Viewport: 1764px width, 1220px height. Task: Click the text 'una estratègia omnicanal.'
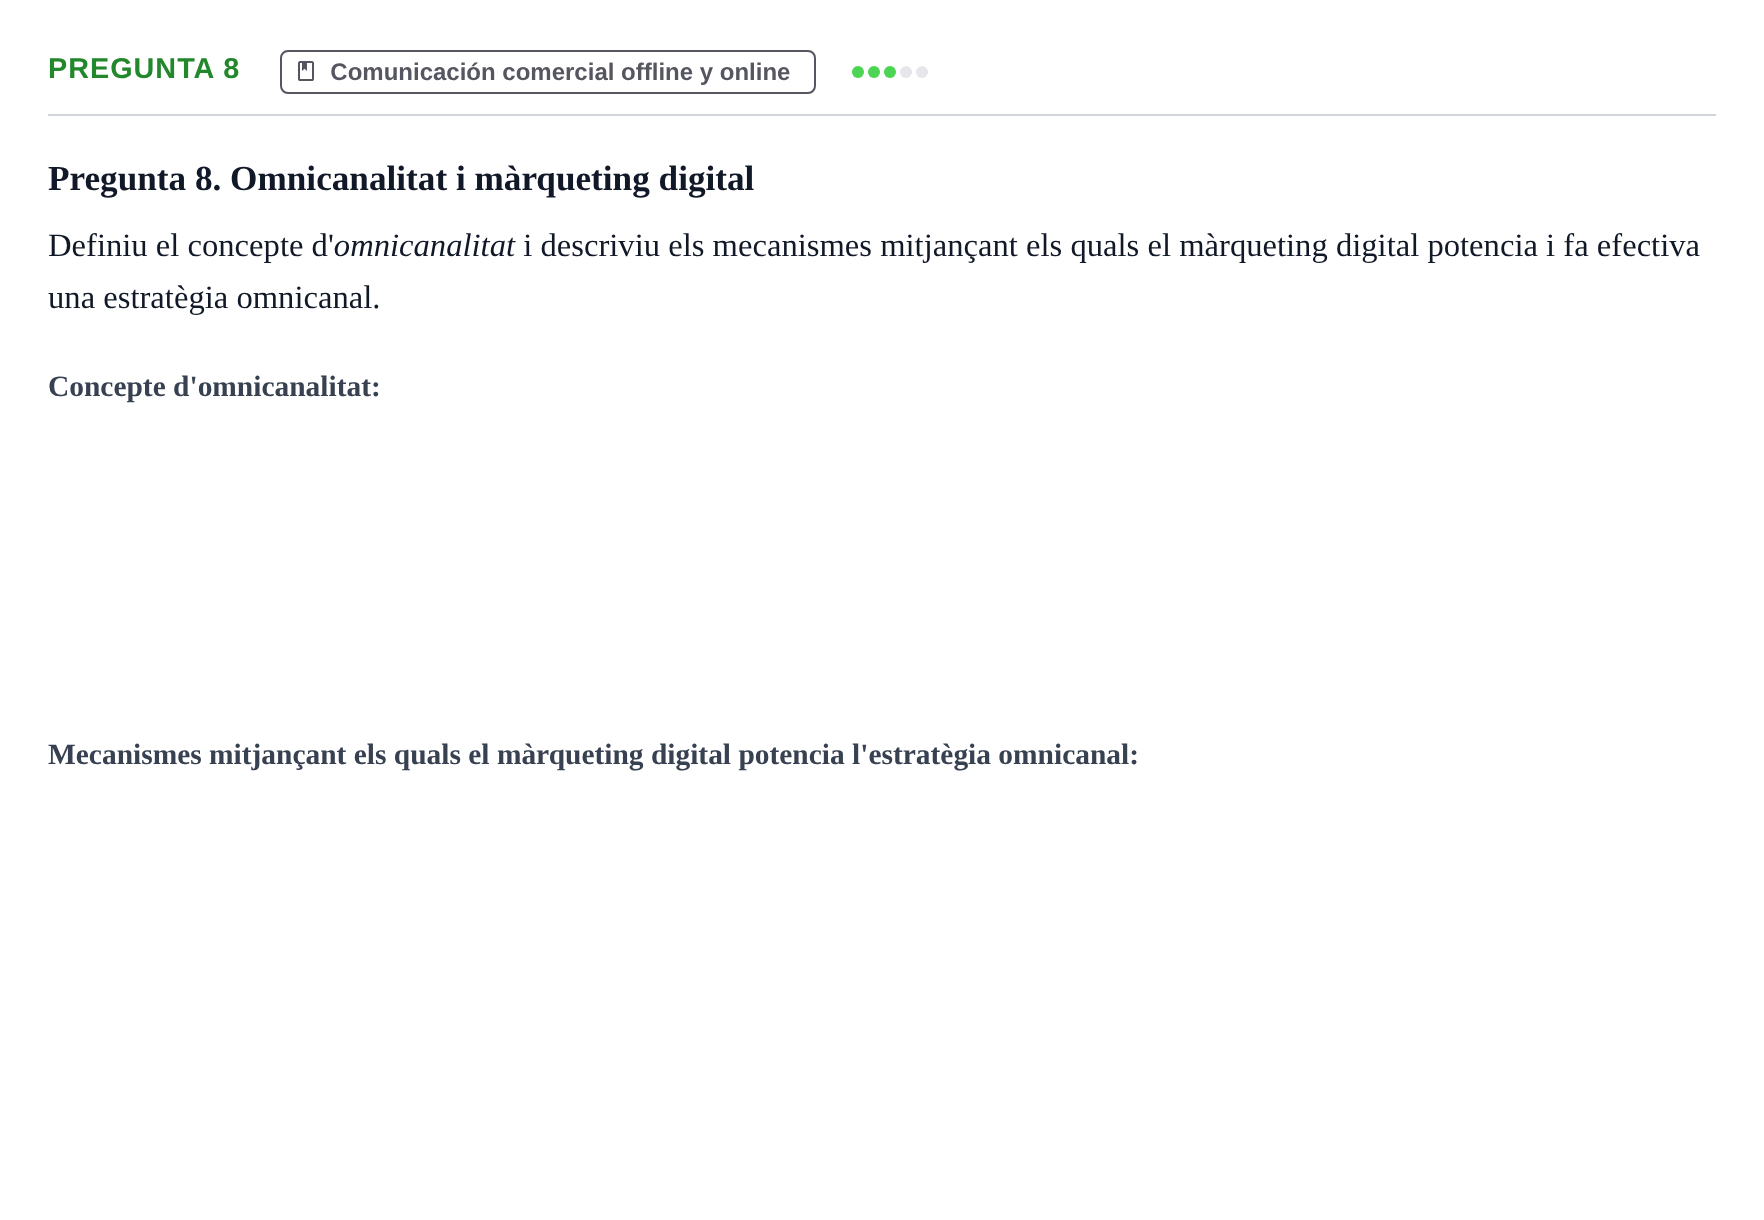(214, 298)
